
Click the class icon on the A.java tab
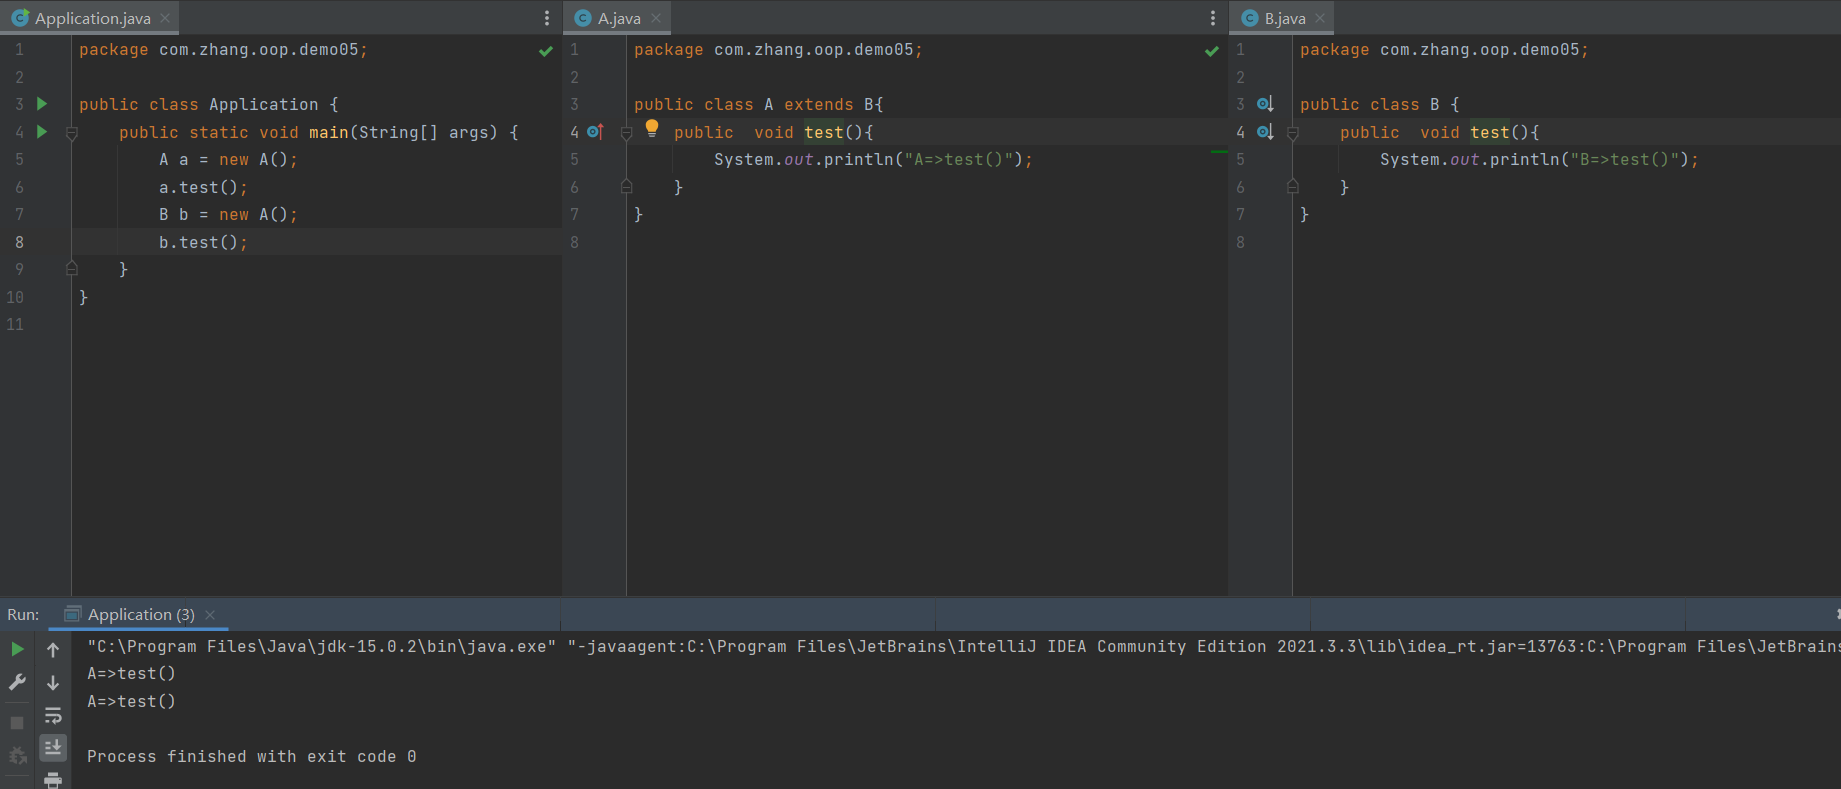coord(583,18)
